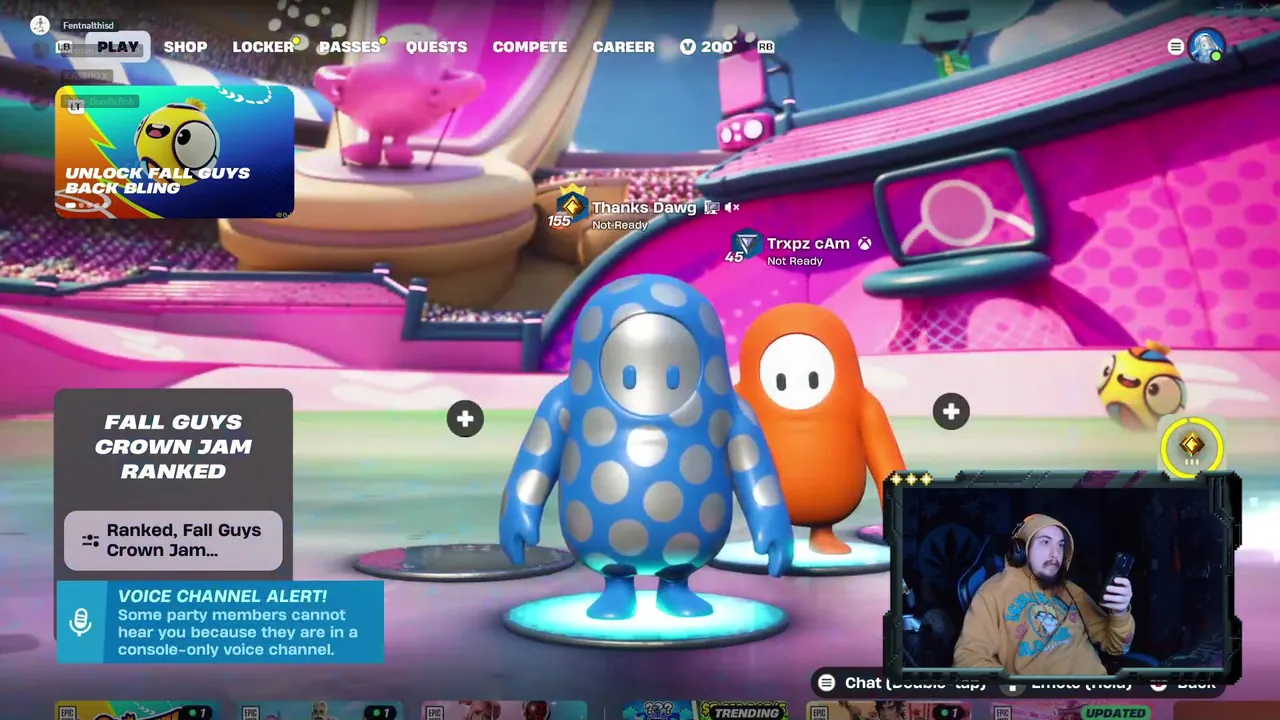Open the QUESTS tab

(x=436, y=47)
